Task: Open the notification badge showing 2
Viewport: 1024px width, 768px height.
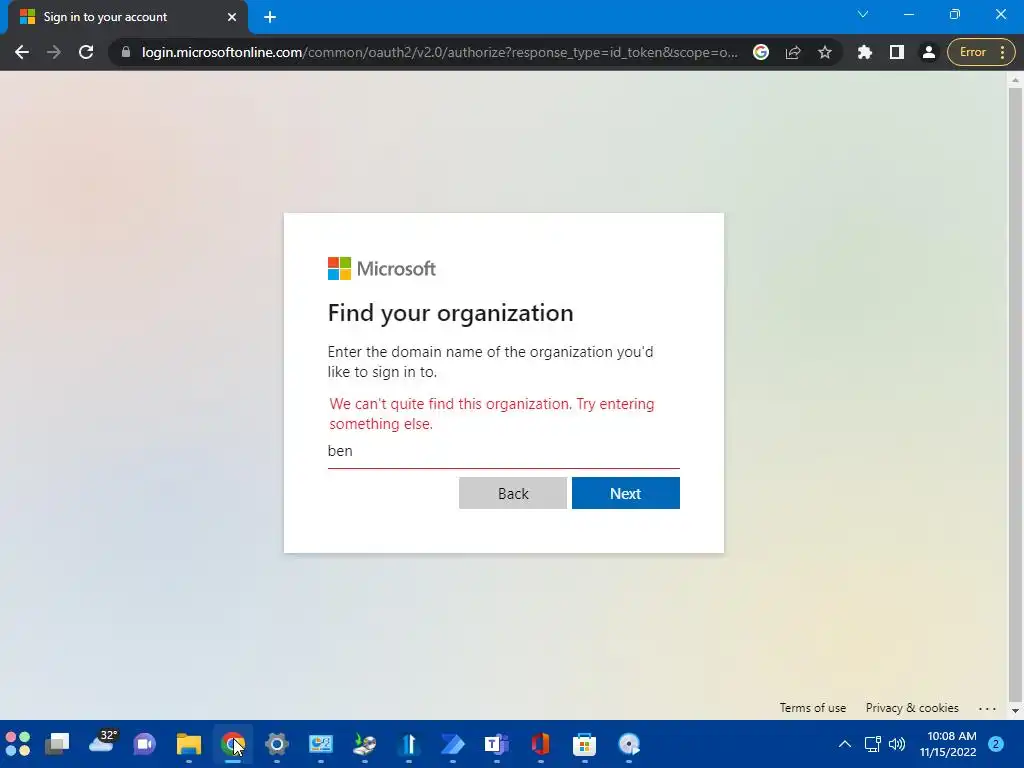Action: pos(996,744)
